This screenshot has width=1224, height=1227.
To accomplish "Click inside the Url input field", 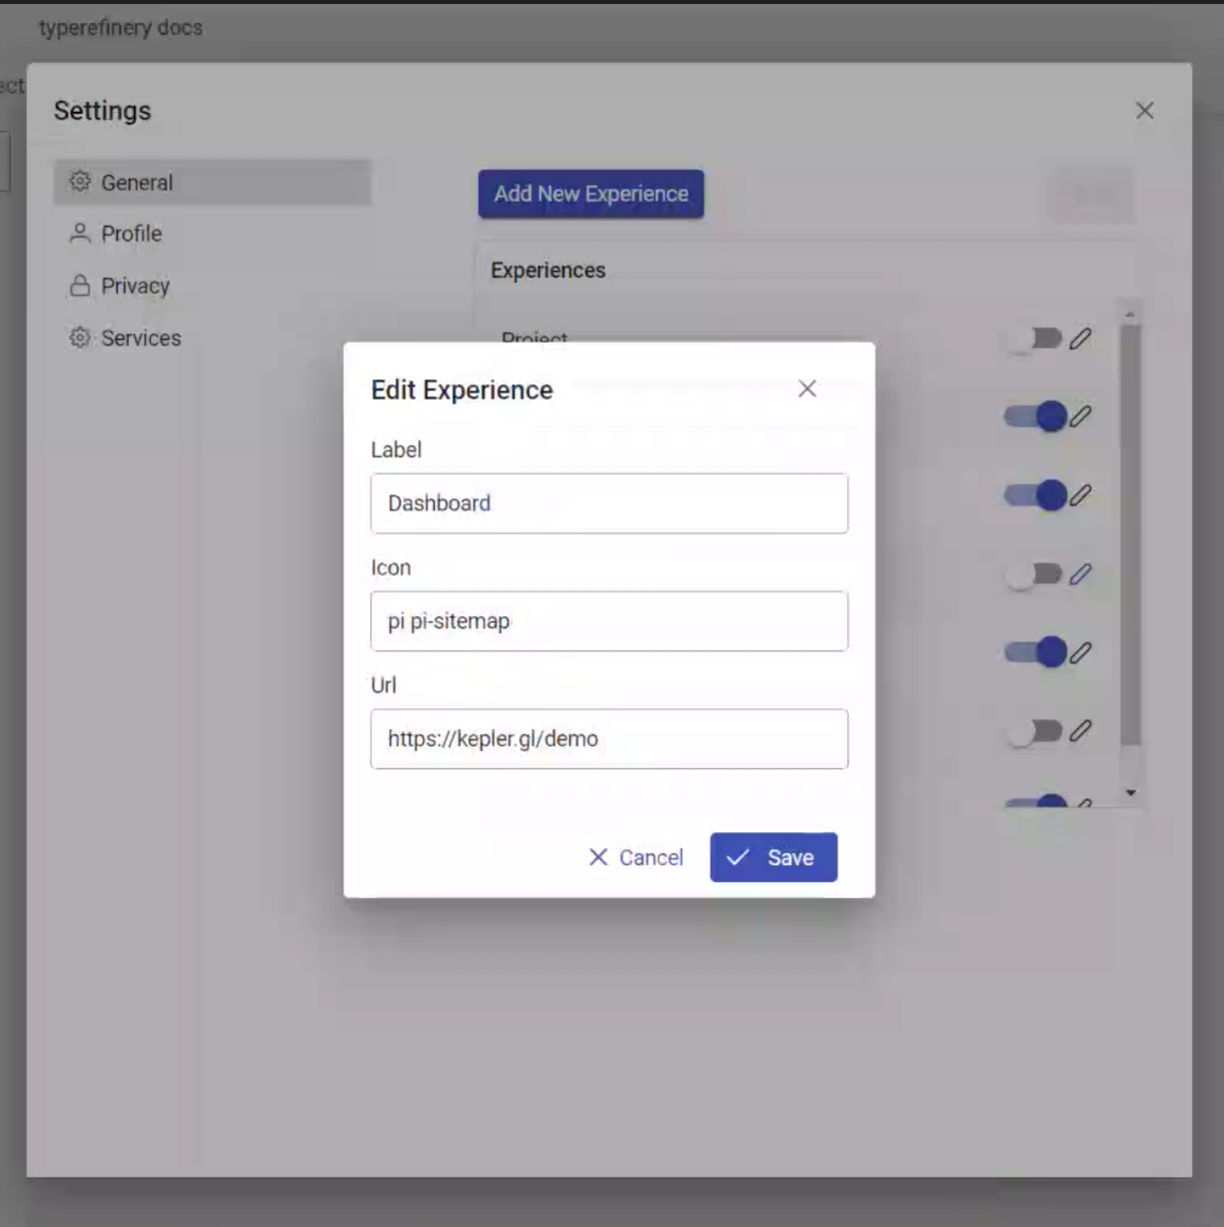I will click(609, 739).
